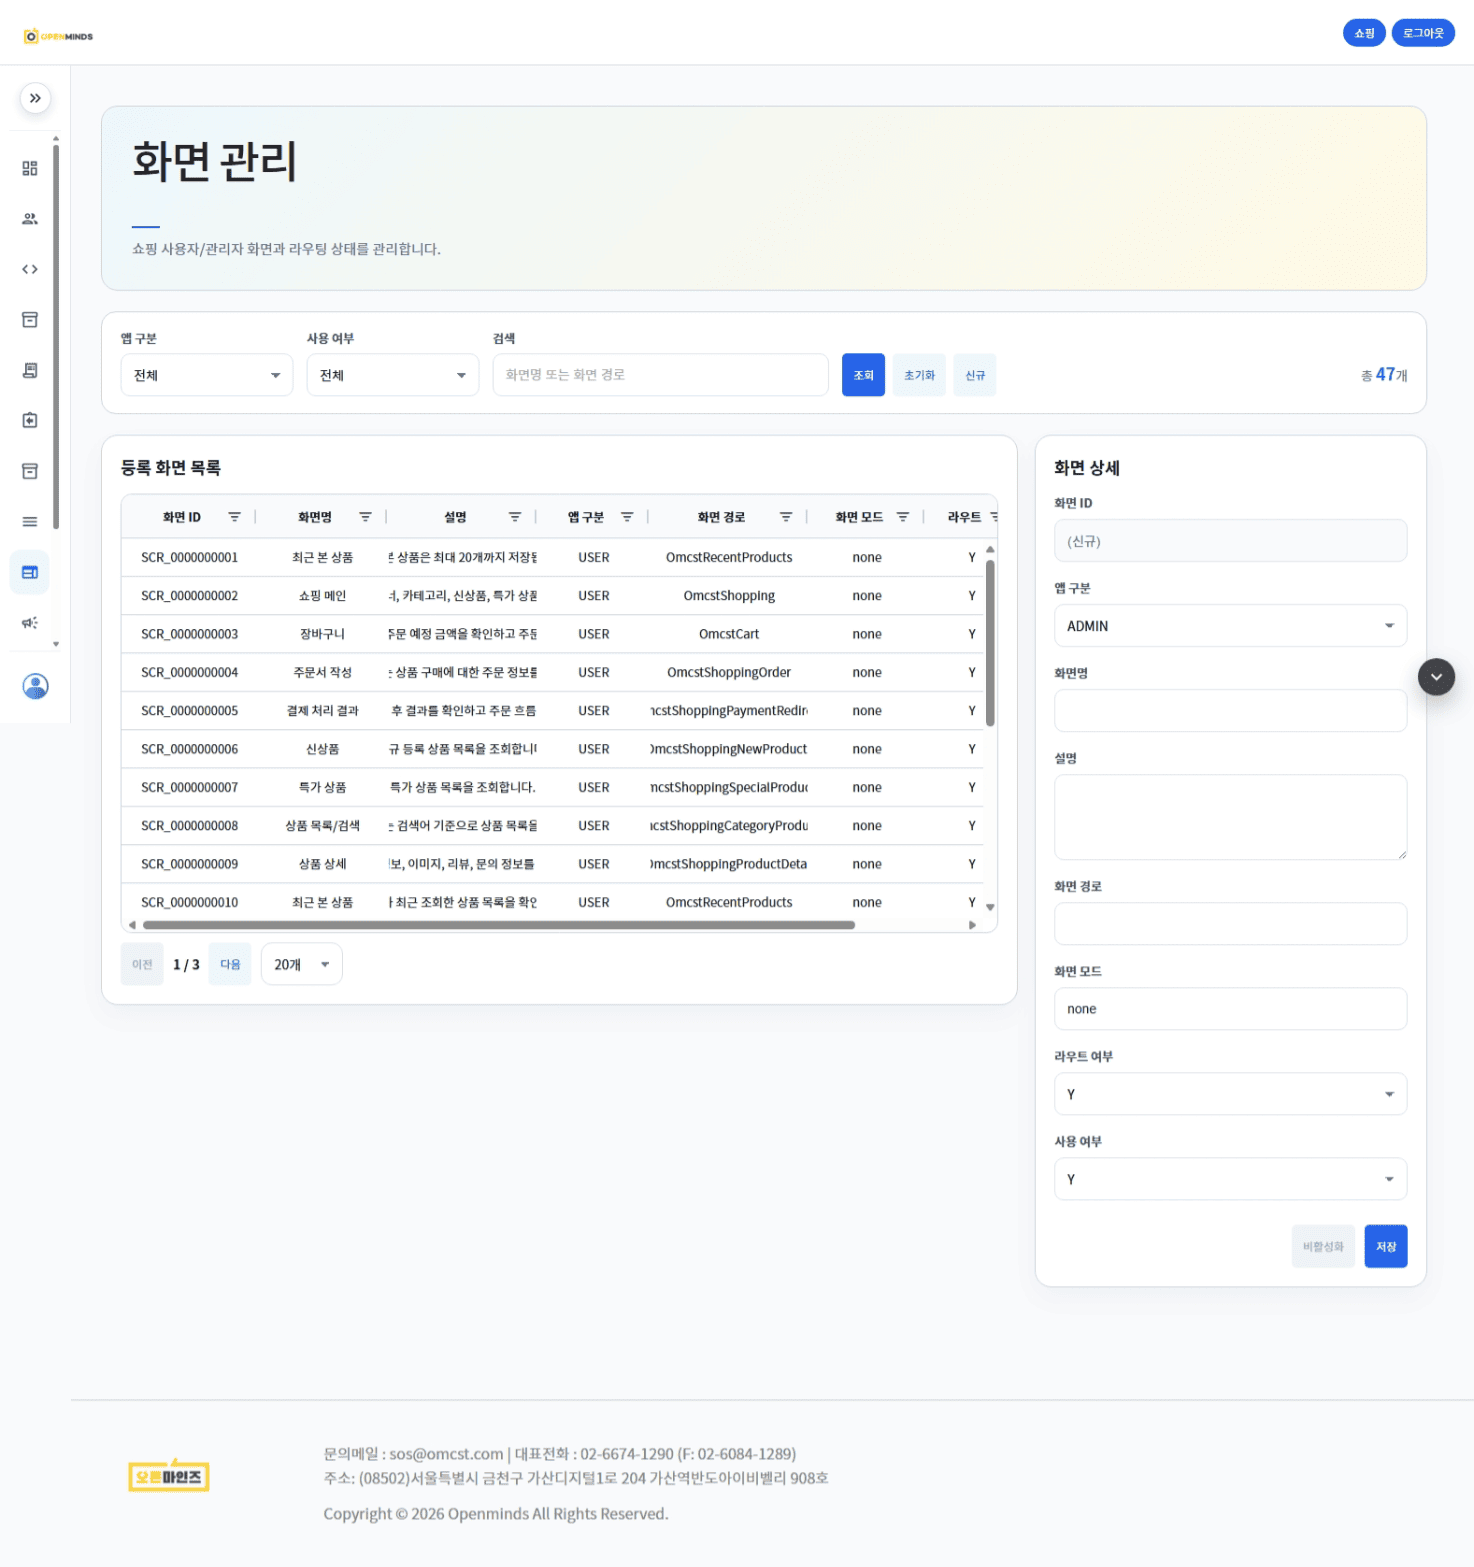Expand the 라우트 여부 dropdown in detail panel
The height and width of the screenshot is (1567, 1474).
(1230, 1094)
